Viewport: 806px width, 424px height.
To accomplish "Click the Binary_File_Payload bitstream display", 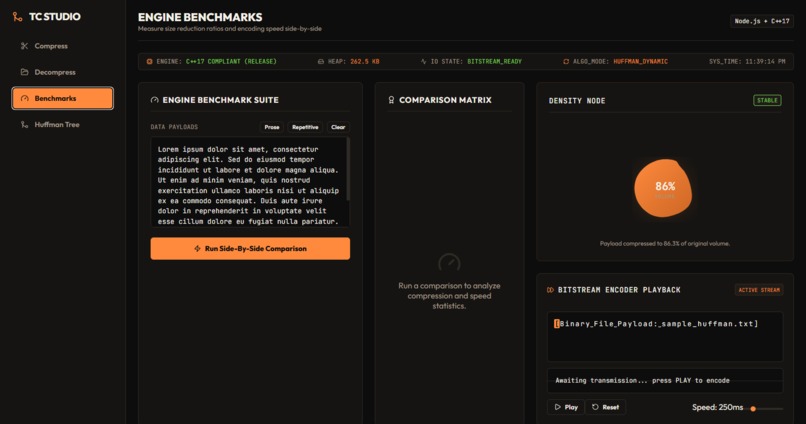I will [665, 336].
